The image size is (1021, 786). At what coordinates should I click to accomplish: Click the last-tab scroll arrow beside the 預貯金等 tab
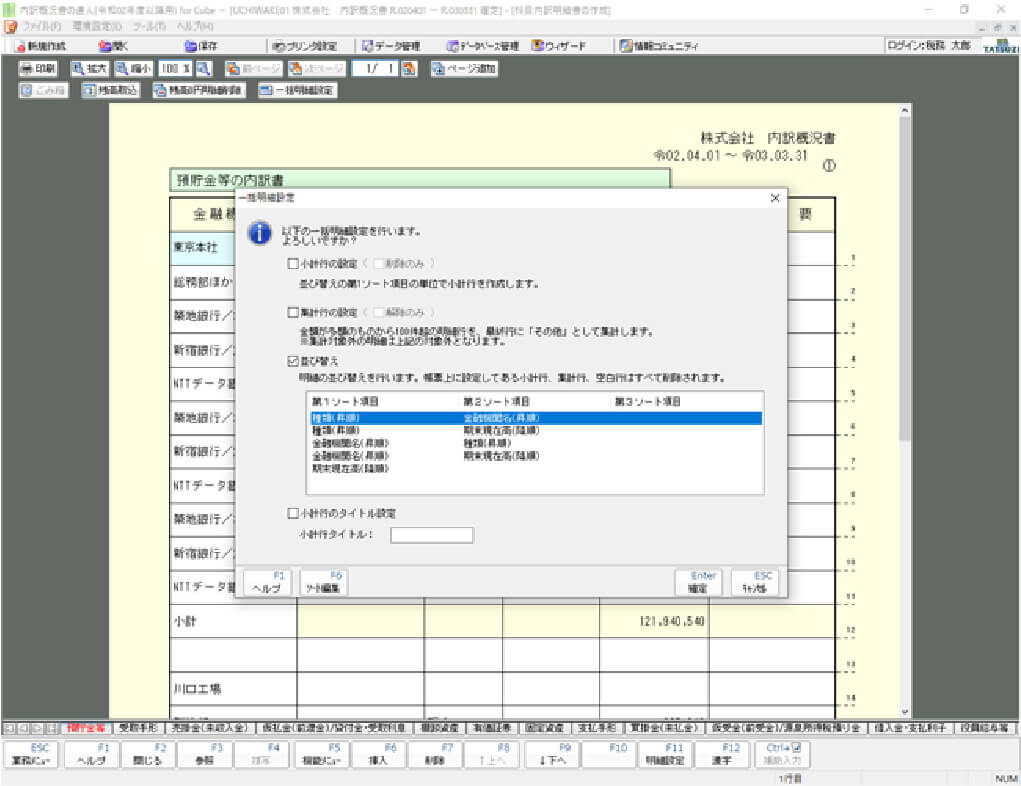53,727
